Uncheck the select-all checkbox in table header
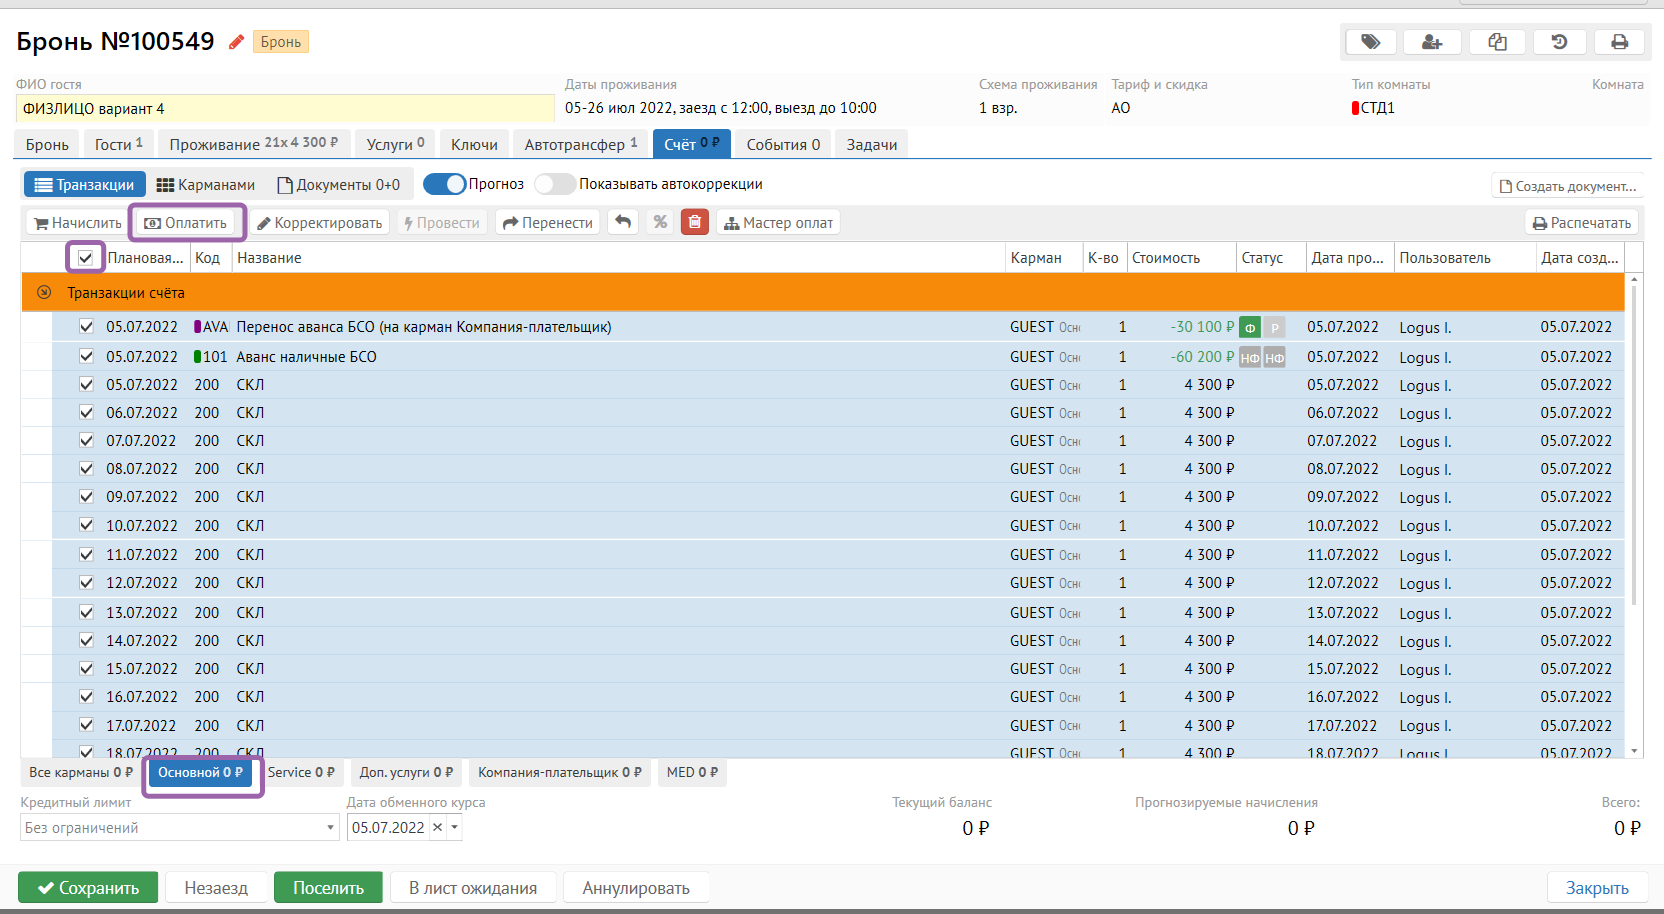Viewport: 1664px width, 914px height. tap(86, 258)
